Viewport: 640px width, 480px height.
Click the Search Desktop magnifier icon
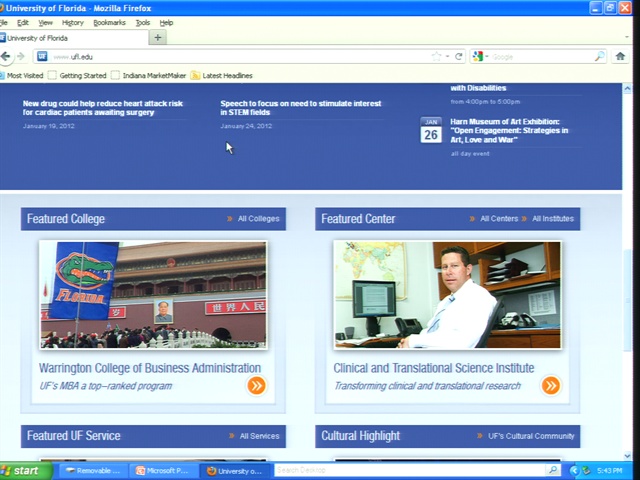553,470
